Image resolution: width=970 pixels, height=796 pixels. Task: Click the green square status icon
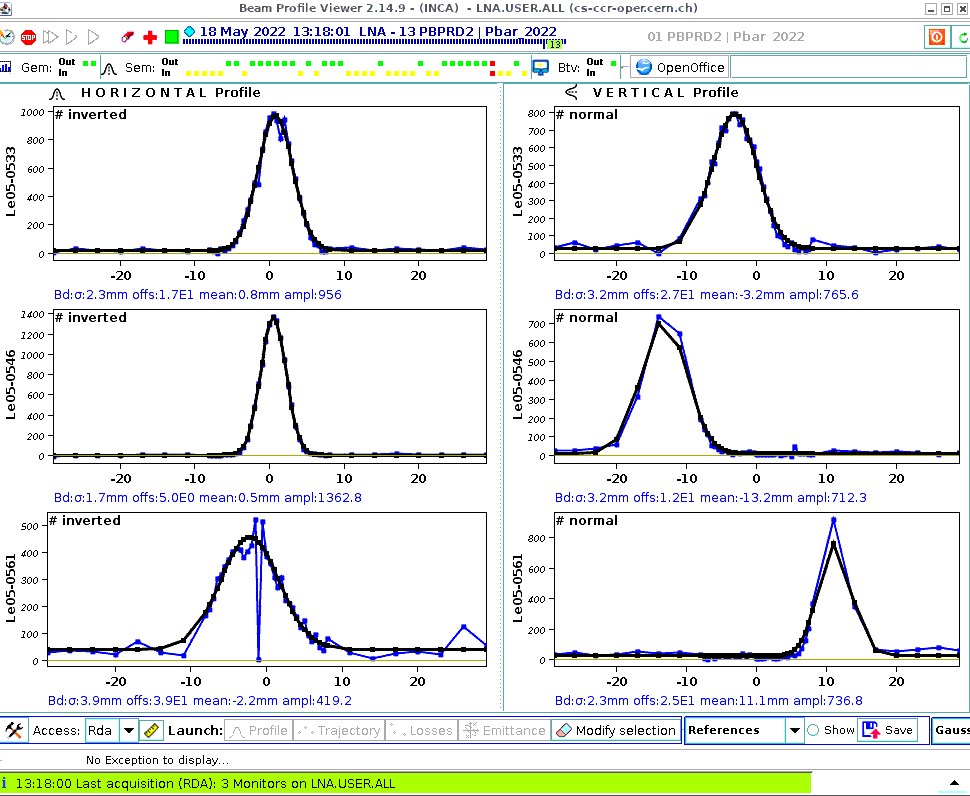coord(172,37)
